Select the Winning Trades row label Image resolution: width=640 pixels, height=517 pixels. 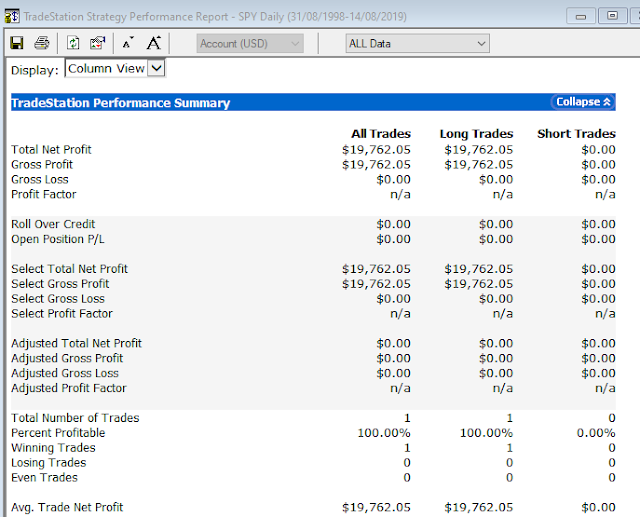[x=53, y=448]
